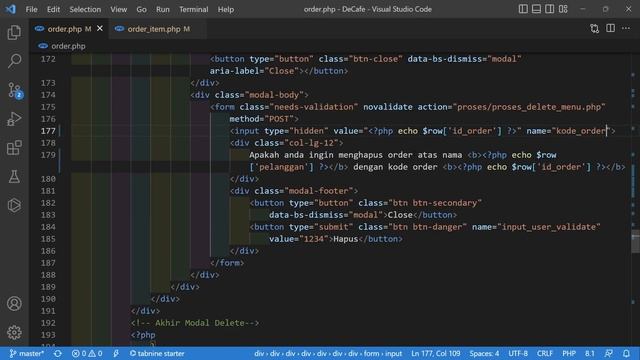
Task: Click Ln 177, Col 109 cursor position
Action: point(436,353)
